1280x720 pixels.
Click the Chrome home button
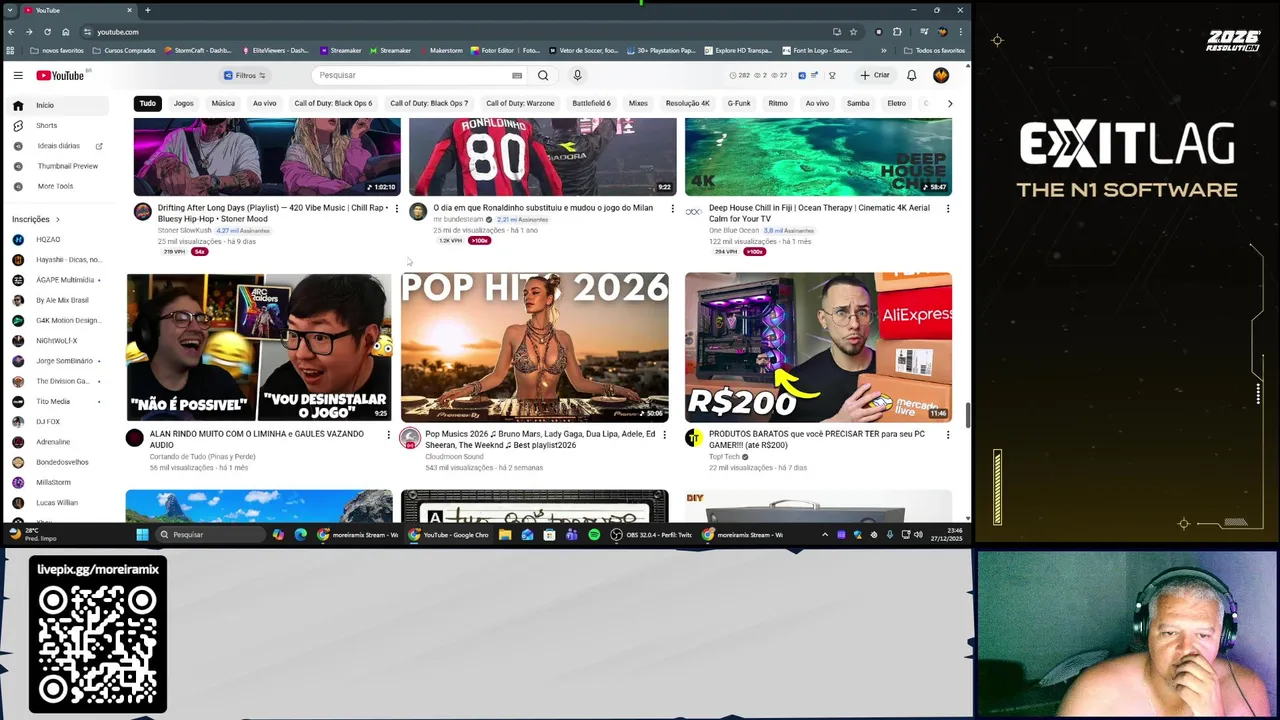coord(66,32)
